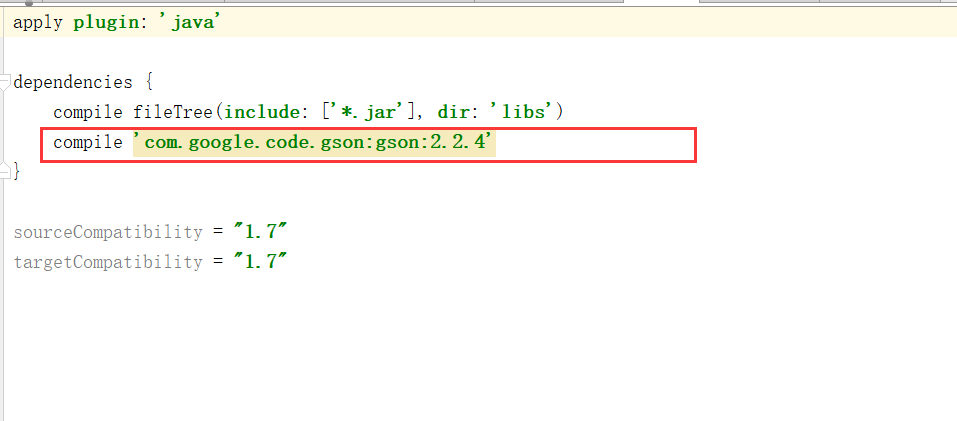Click the "1.7" value of sourceCompatibility
This screenshot has height=421, width=957.
click(260, 232)
